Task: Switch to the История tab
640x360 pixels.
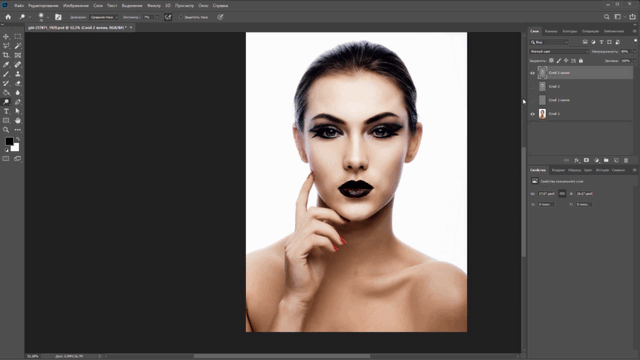Action: [x=602, y=170]
